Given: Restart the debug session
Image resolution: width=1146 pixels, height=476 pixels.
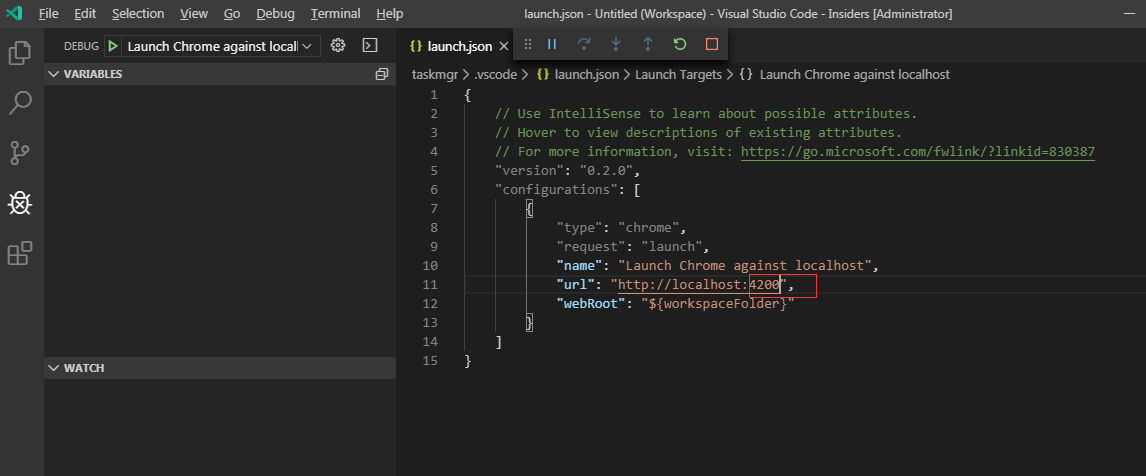Looking at the screenshot, I should click(680, 45).
